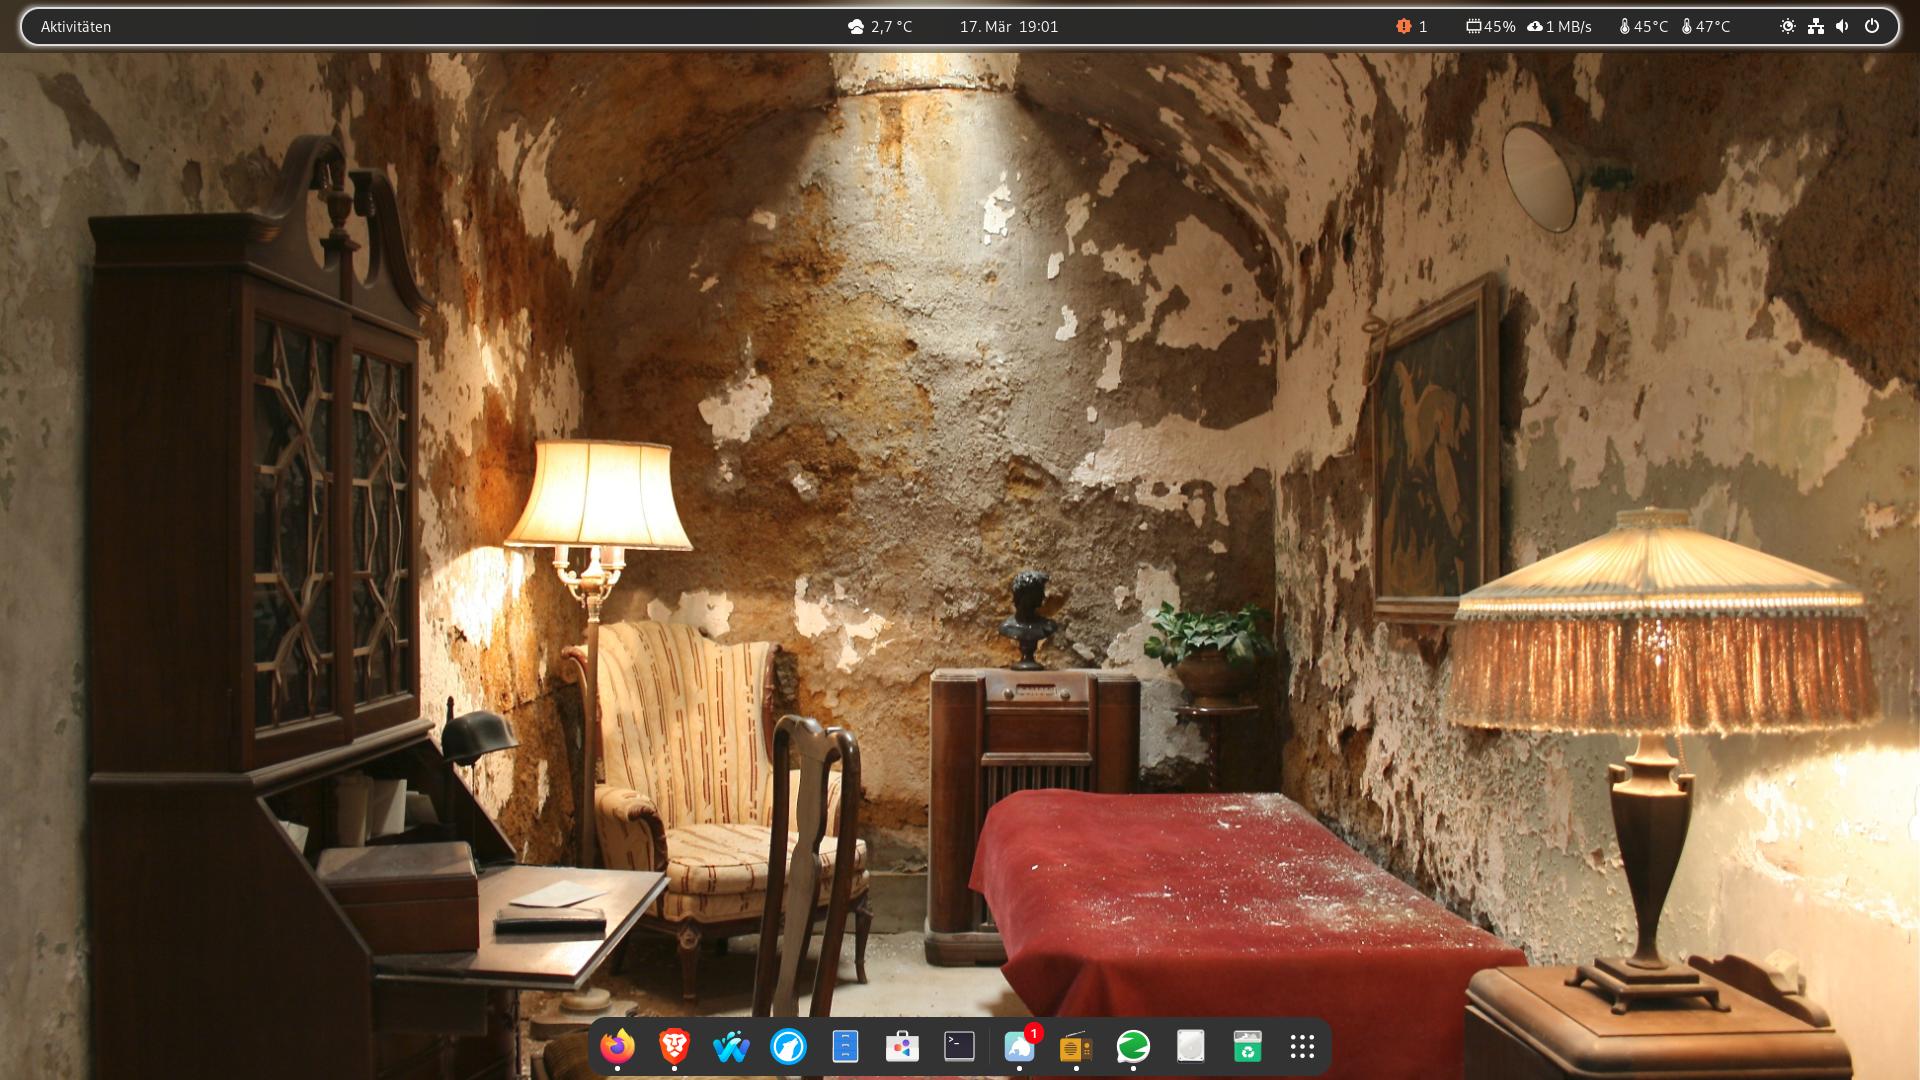This screenshot has height=1080, width=1920.
Task: Open the 45% memory usage indicator
Action: pos(1490,27)
